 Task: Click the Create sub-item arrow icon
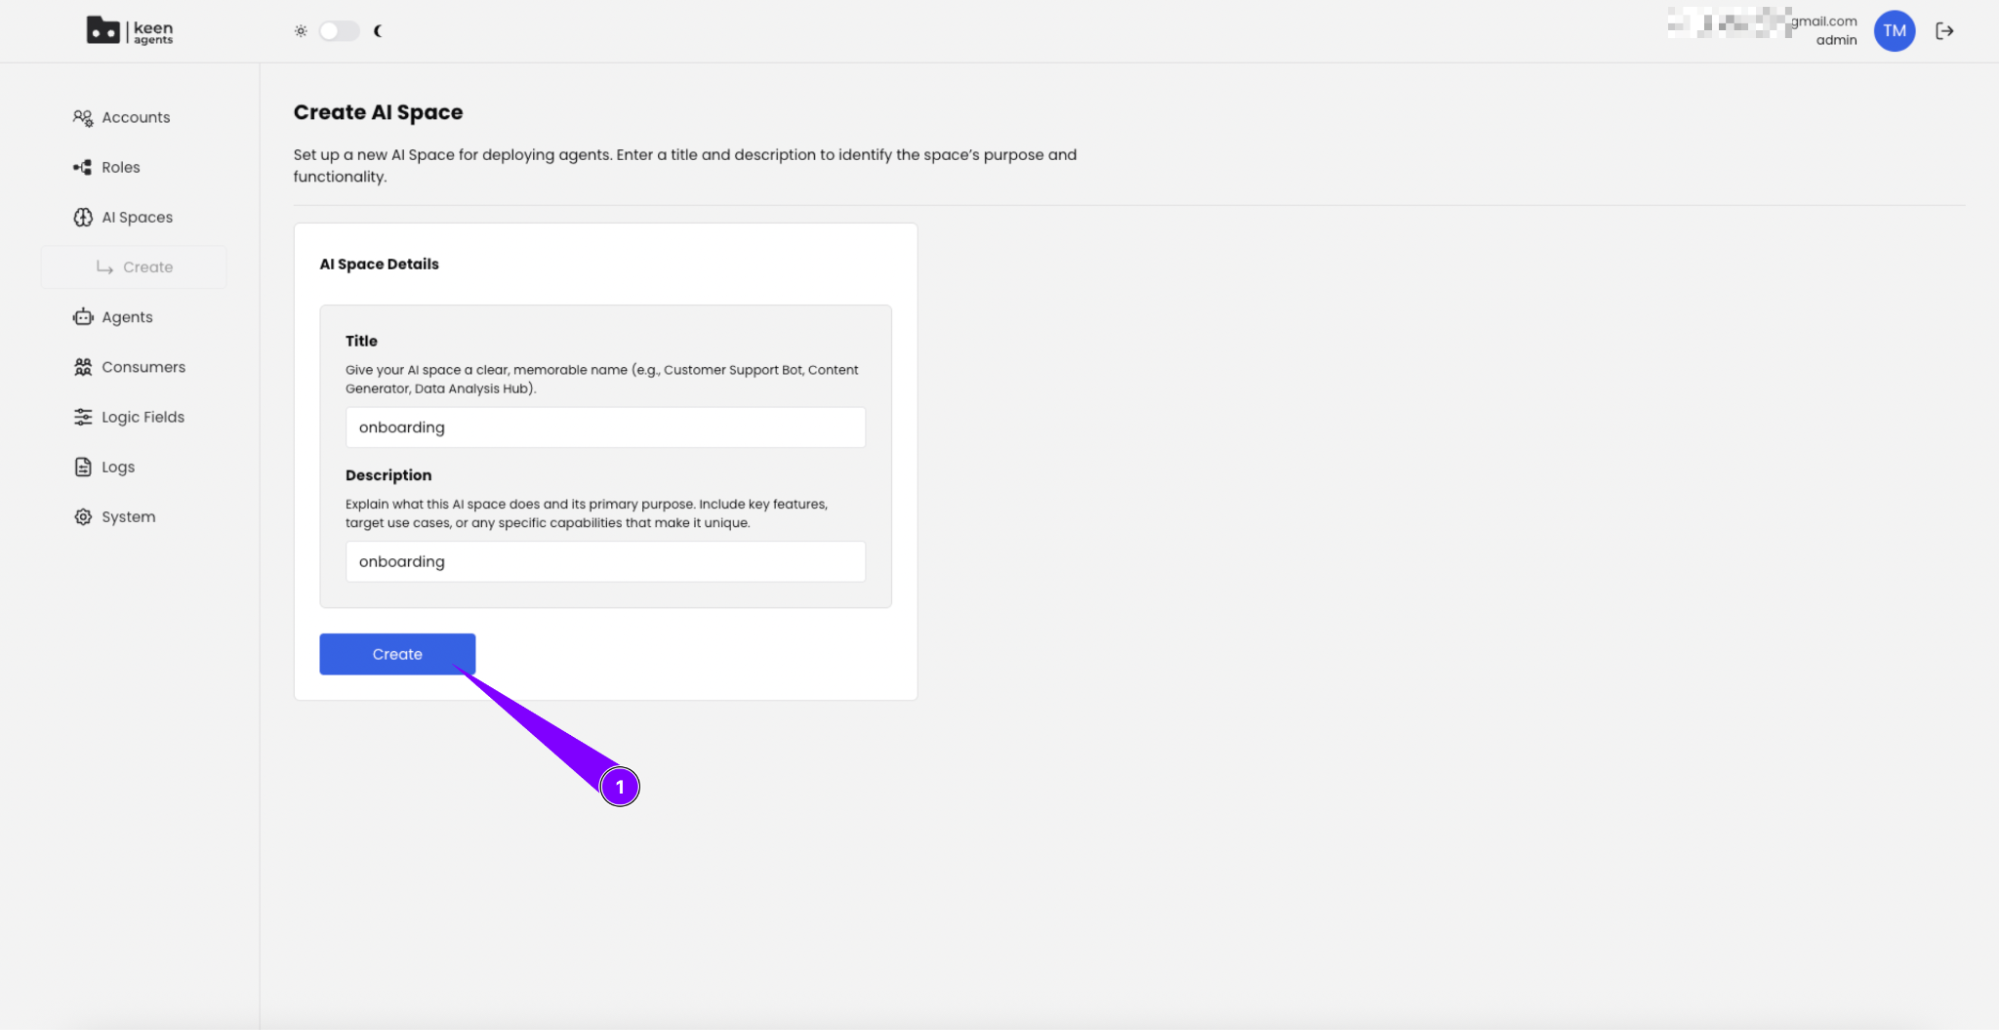point(104,267)
